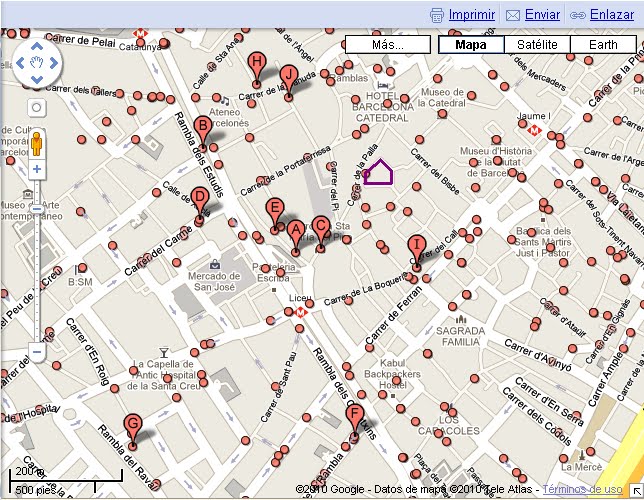Click the Jaume I metro station icon
Viewport: 644px width, 500px height.
click(x=534, y=131)
